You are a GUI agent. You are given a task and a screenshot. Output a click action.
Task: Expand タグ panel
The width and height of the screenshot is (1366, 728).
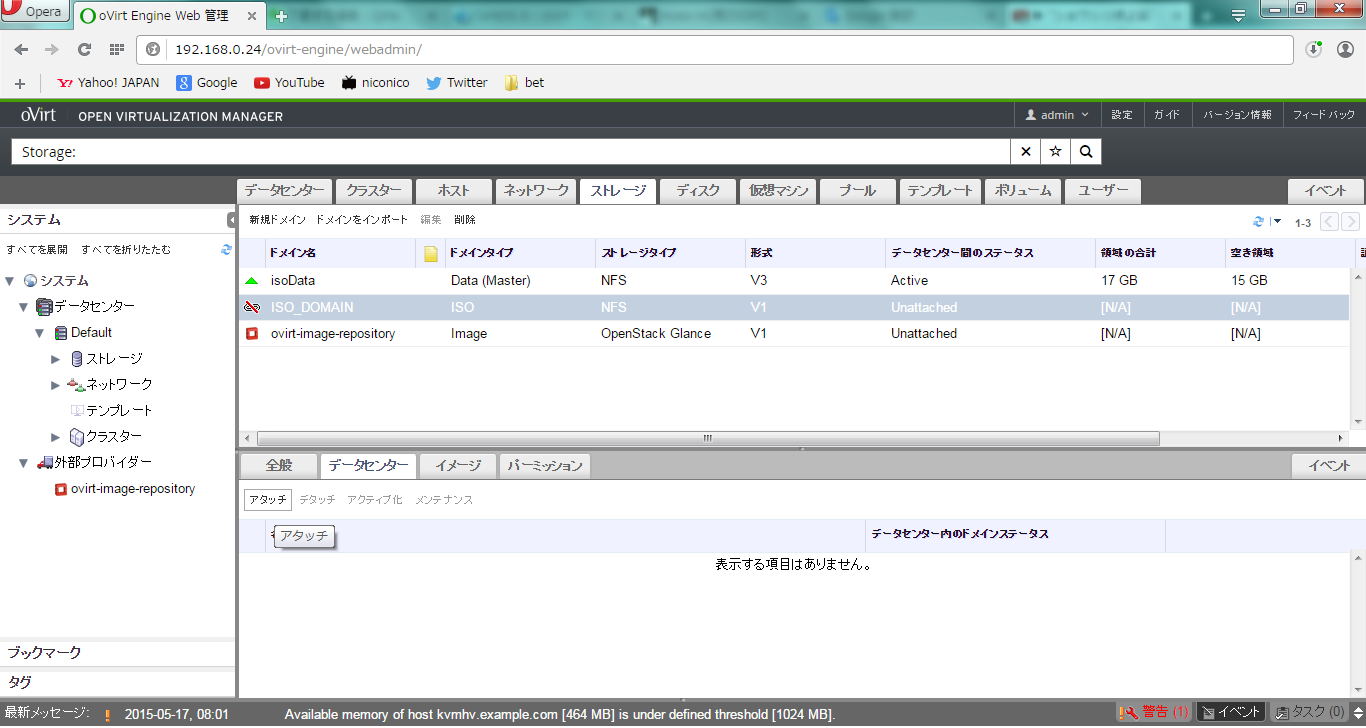click(x=117, y=682)
